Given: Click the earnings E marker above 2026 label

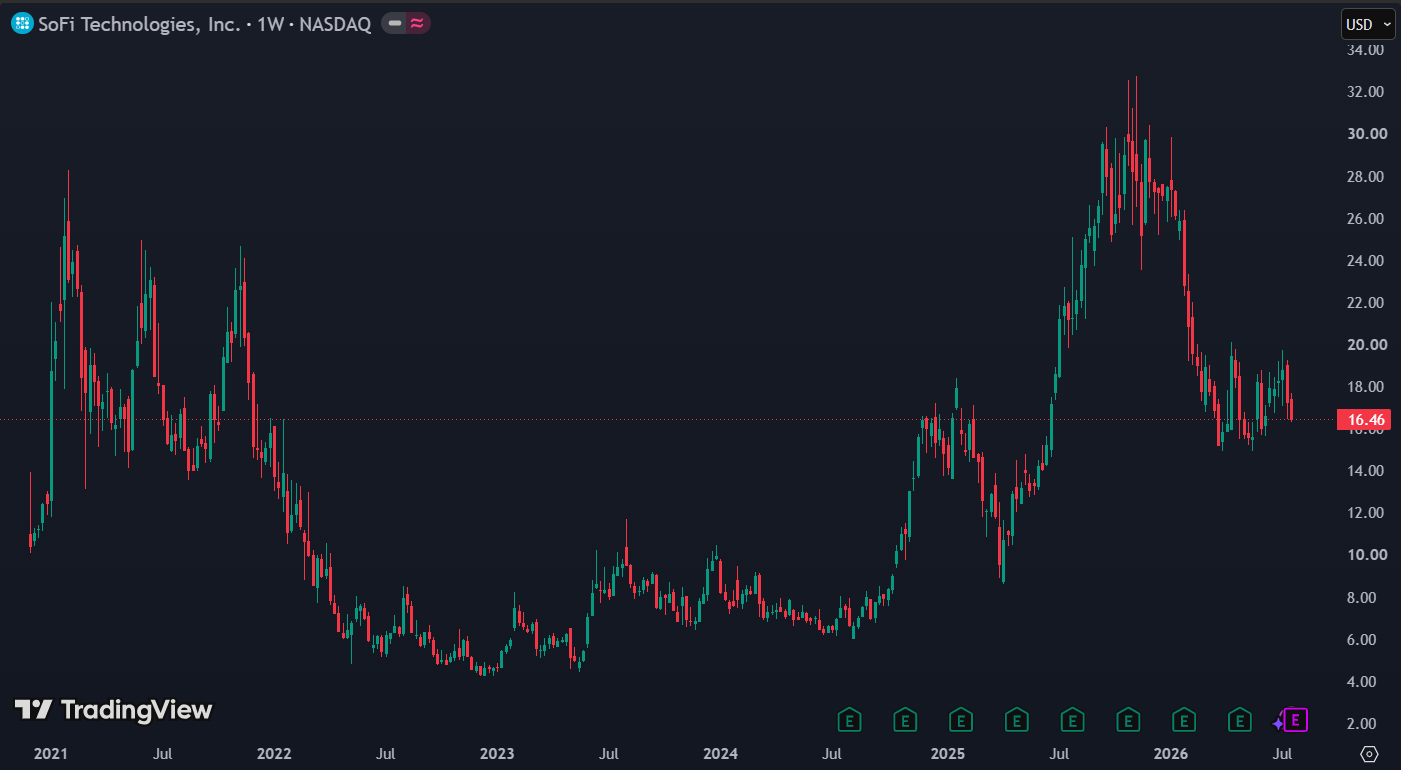Looking at the screenshot, I should pos(1184,719).
